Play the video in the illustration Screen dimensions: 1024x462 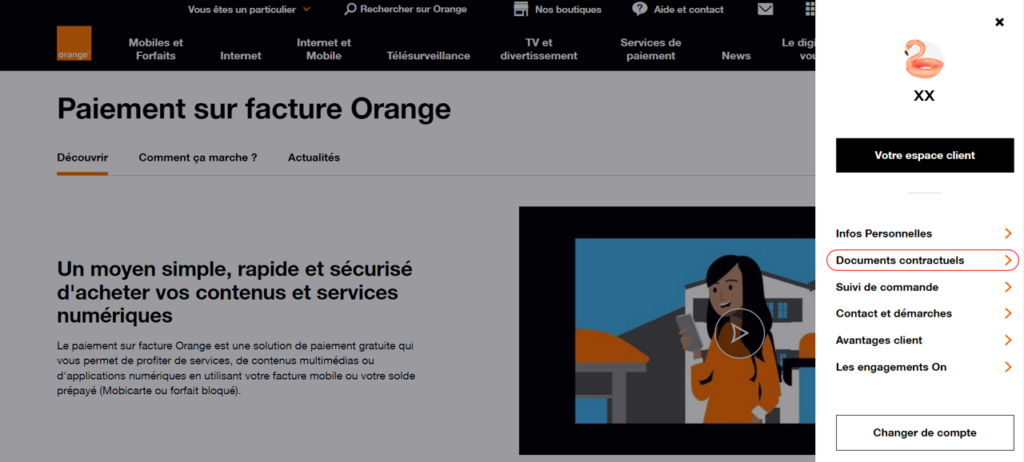[x=739, y=334]
